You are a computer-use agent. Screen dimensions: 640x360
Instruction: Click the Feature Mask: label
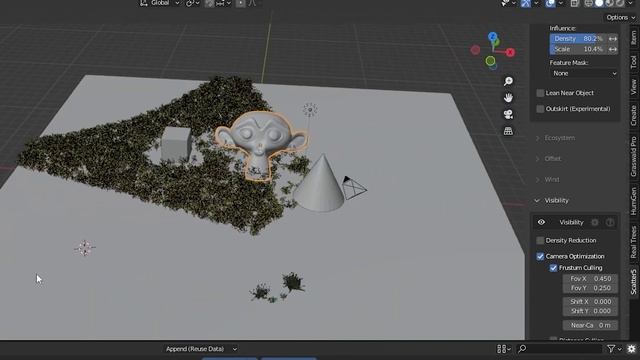point(569,63)
